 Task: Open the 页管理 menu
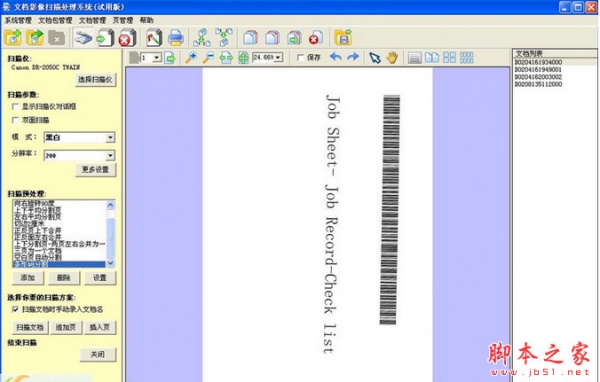pos(122,20)
